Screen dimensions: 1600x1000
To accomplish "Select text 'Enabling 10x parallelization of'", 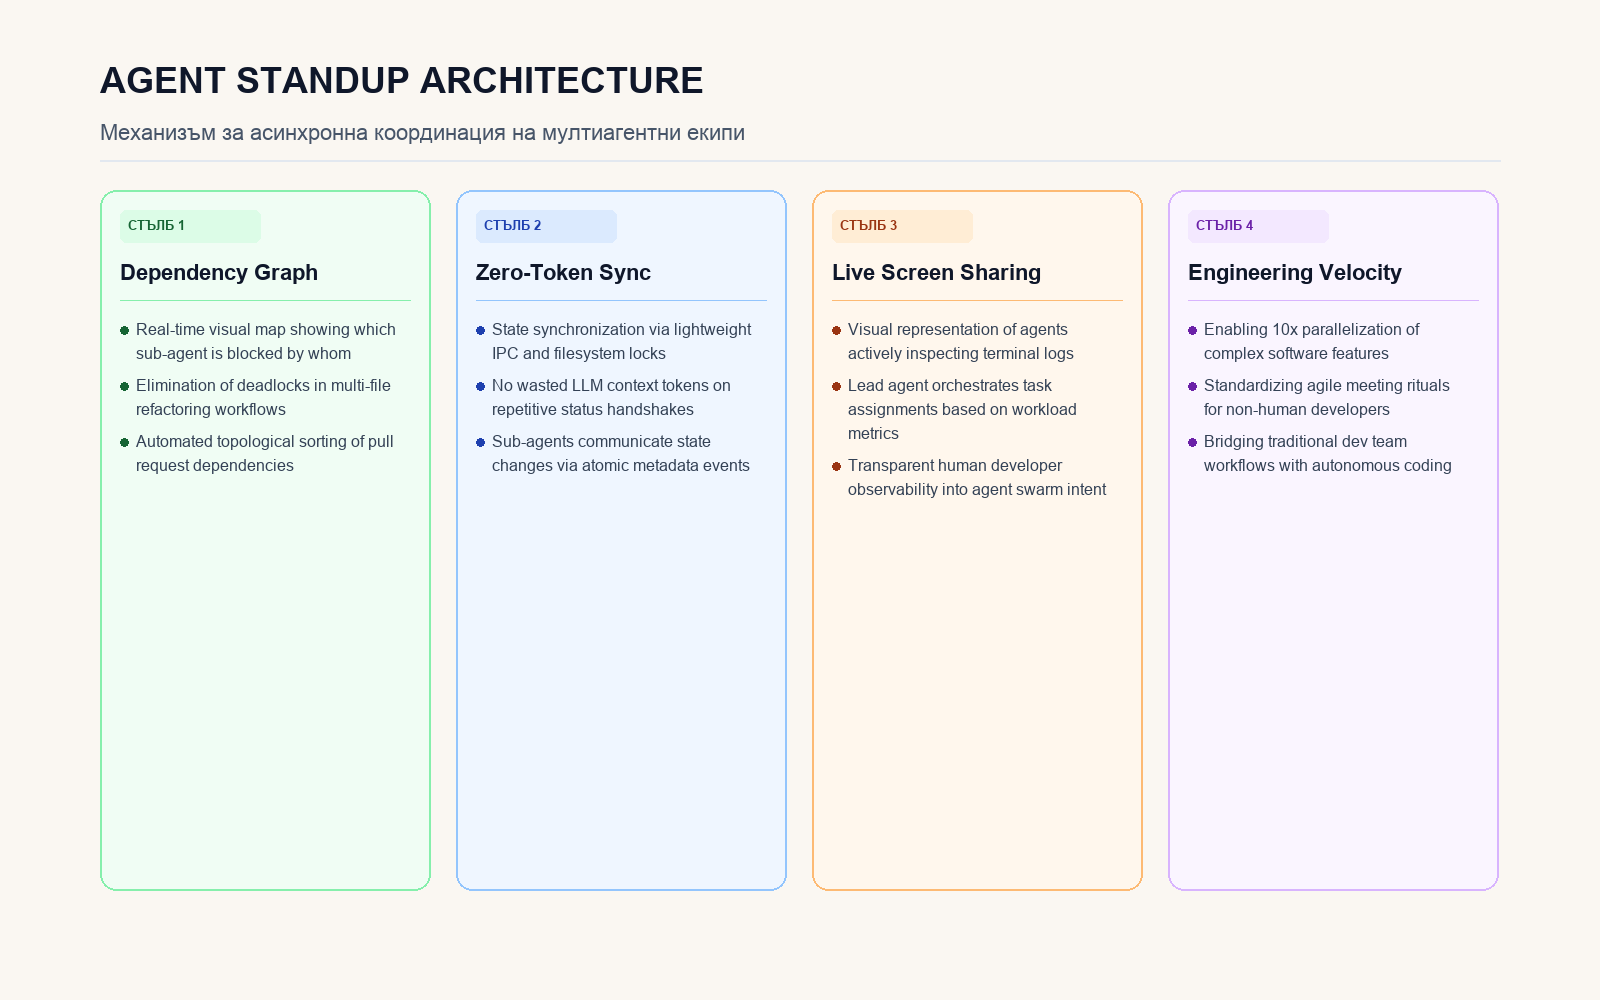I will click(1311, 330).
